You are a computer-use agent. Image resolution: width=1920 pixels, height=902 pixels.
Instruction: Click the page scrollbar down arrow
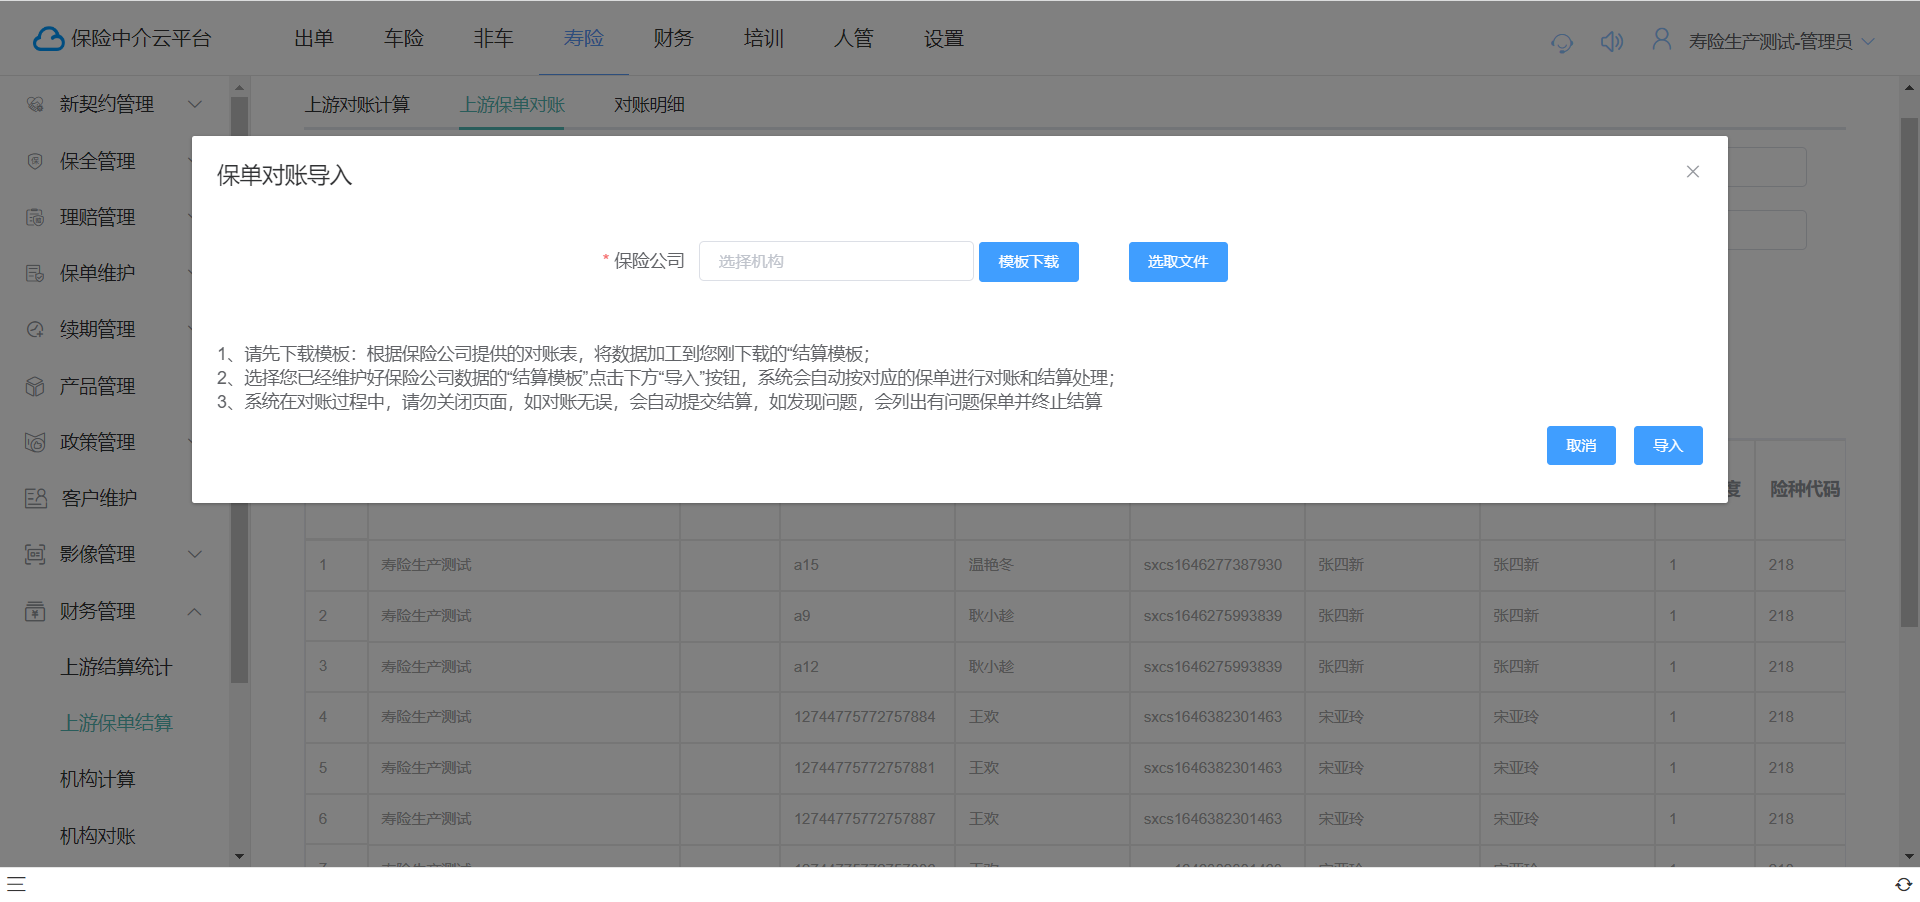tap(1909, 856)
